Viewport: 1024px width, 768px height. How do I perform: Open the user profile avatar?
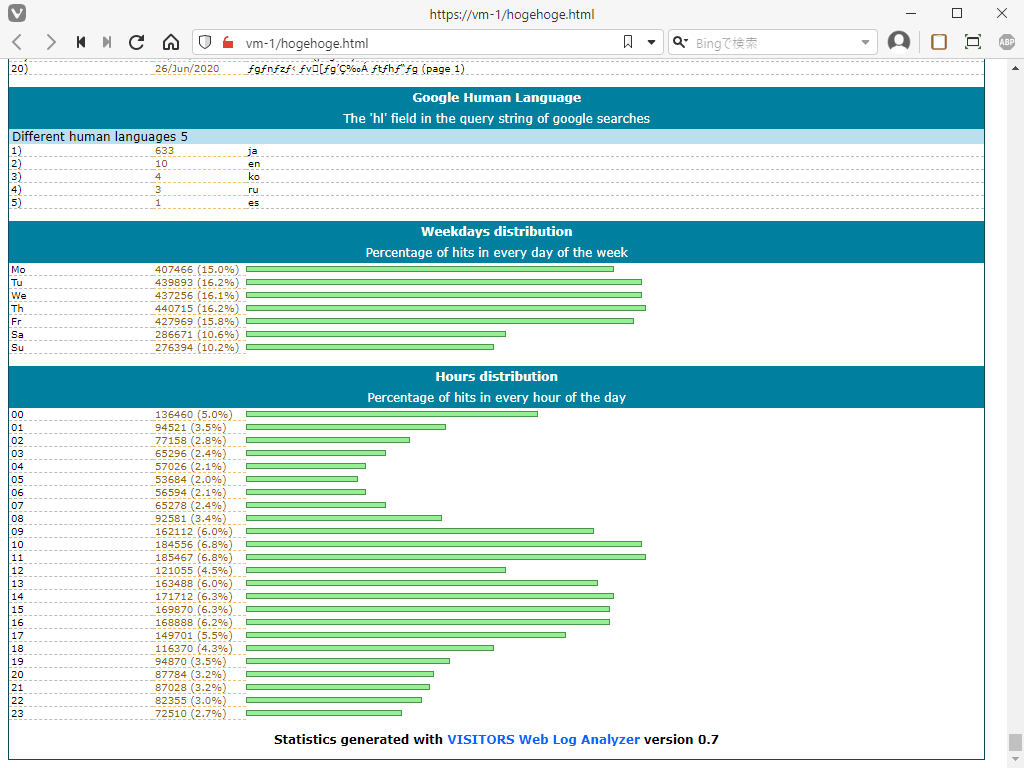pos(899,42)
